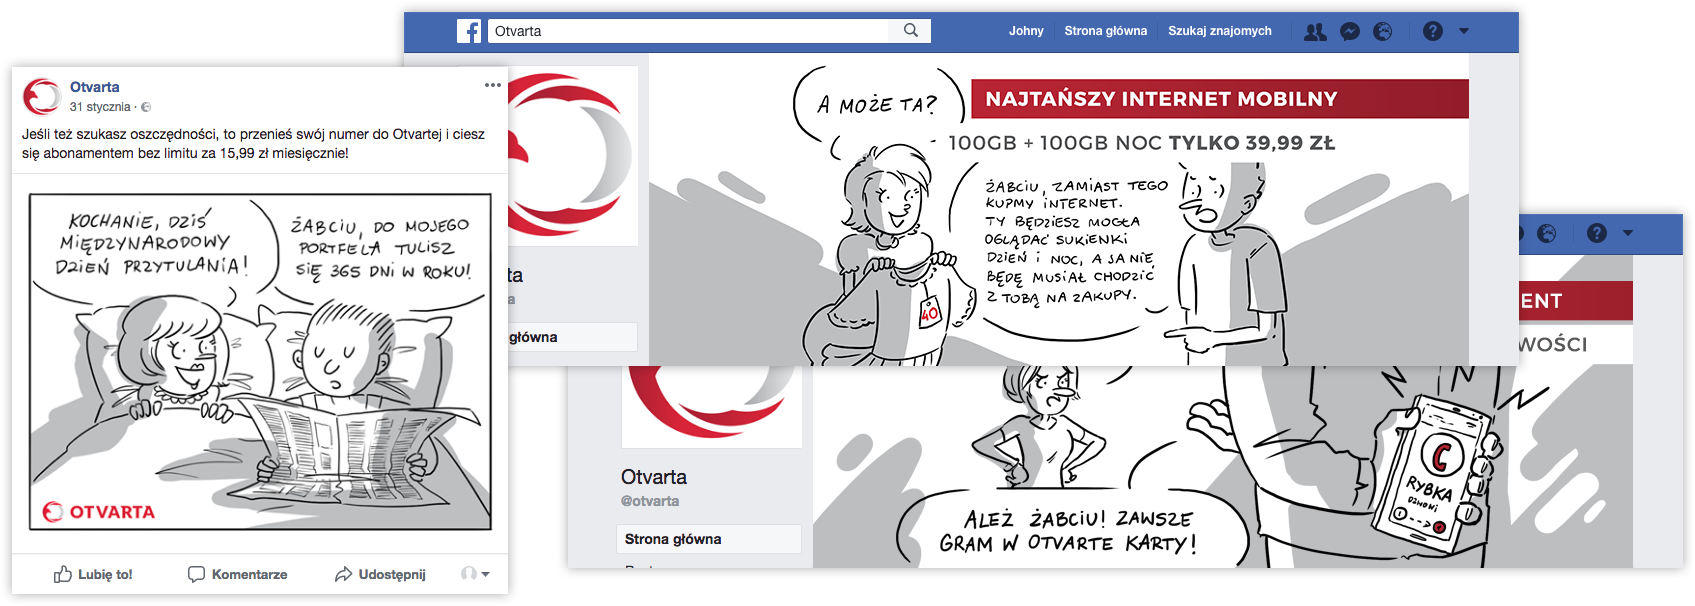Image resolution: width=1695 pixels, height=606 pixels.
Task: Open the friend requests icon
Action: point(1316,32)
